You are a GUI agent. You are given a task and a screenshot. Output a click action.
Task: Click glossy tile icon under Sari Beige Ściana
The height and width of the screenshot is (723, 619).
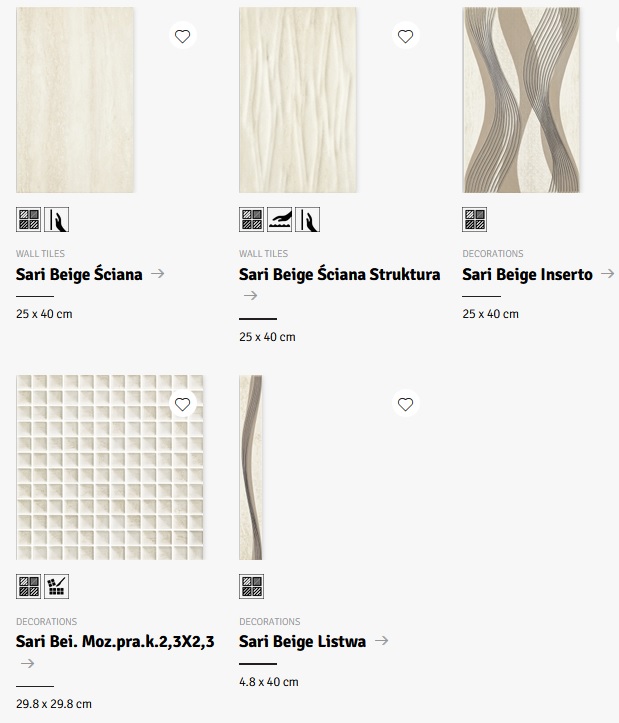[28, 219]
